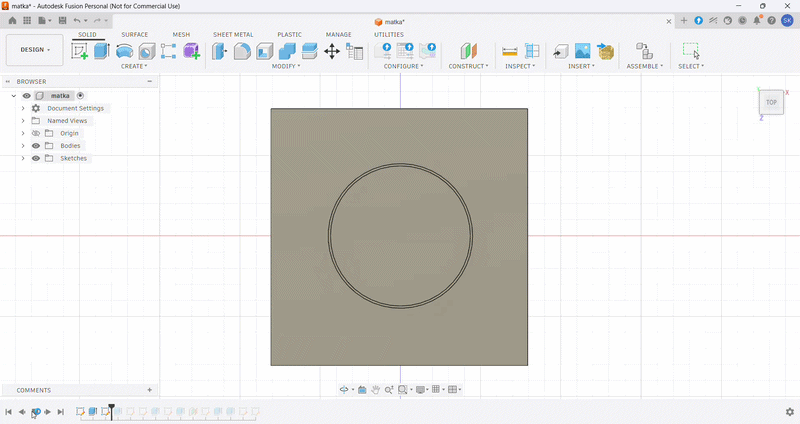This screenshot has width=800, height=424.
Task: Select the Fillet tool
Action: (x=242, y=51)
